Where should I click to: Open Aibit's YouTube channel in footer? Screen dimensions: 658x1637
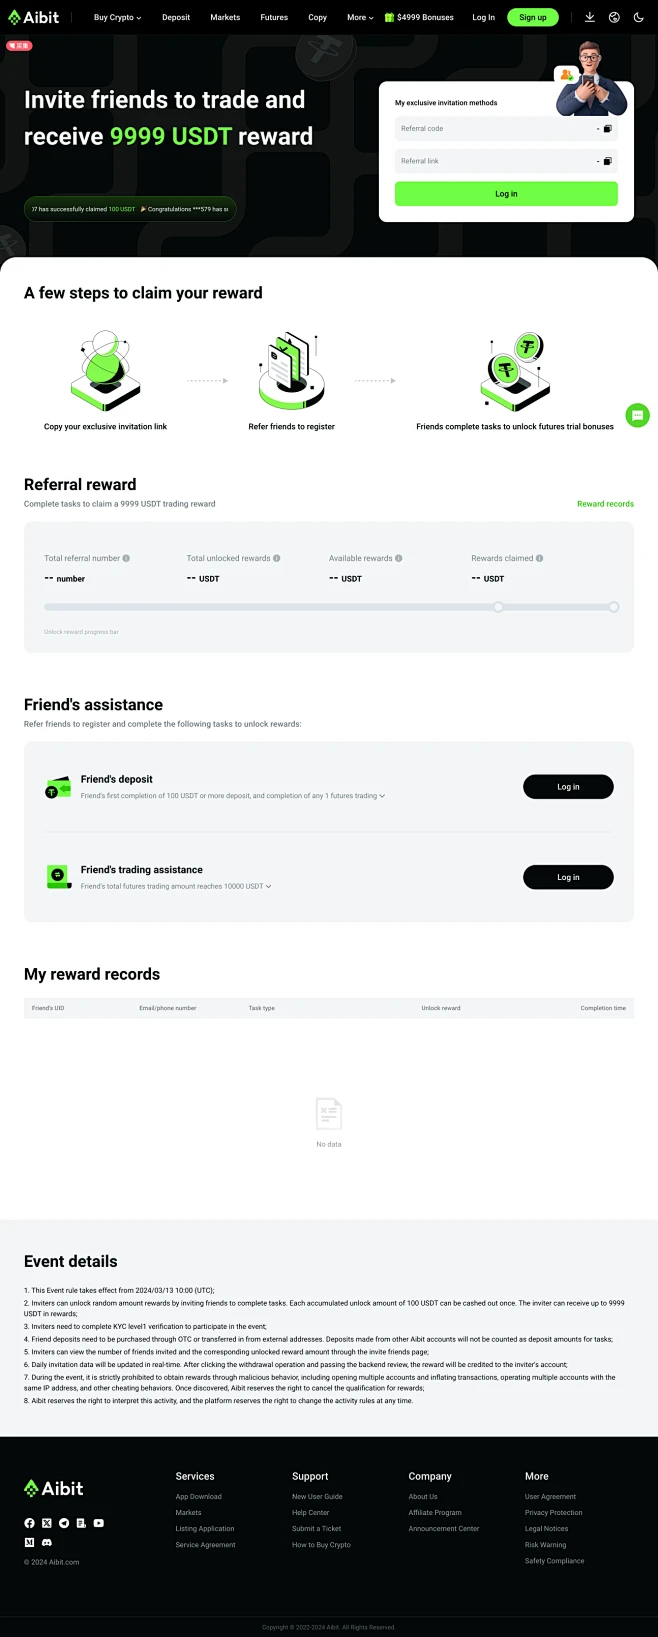[x=98, y=1523]
